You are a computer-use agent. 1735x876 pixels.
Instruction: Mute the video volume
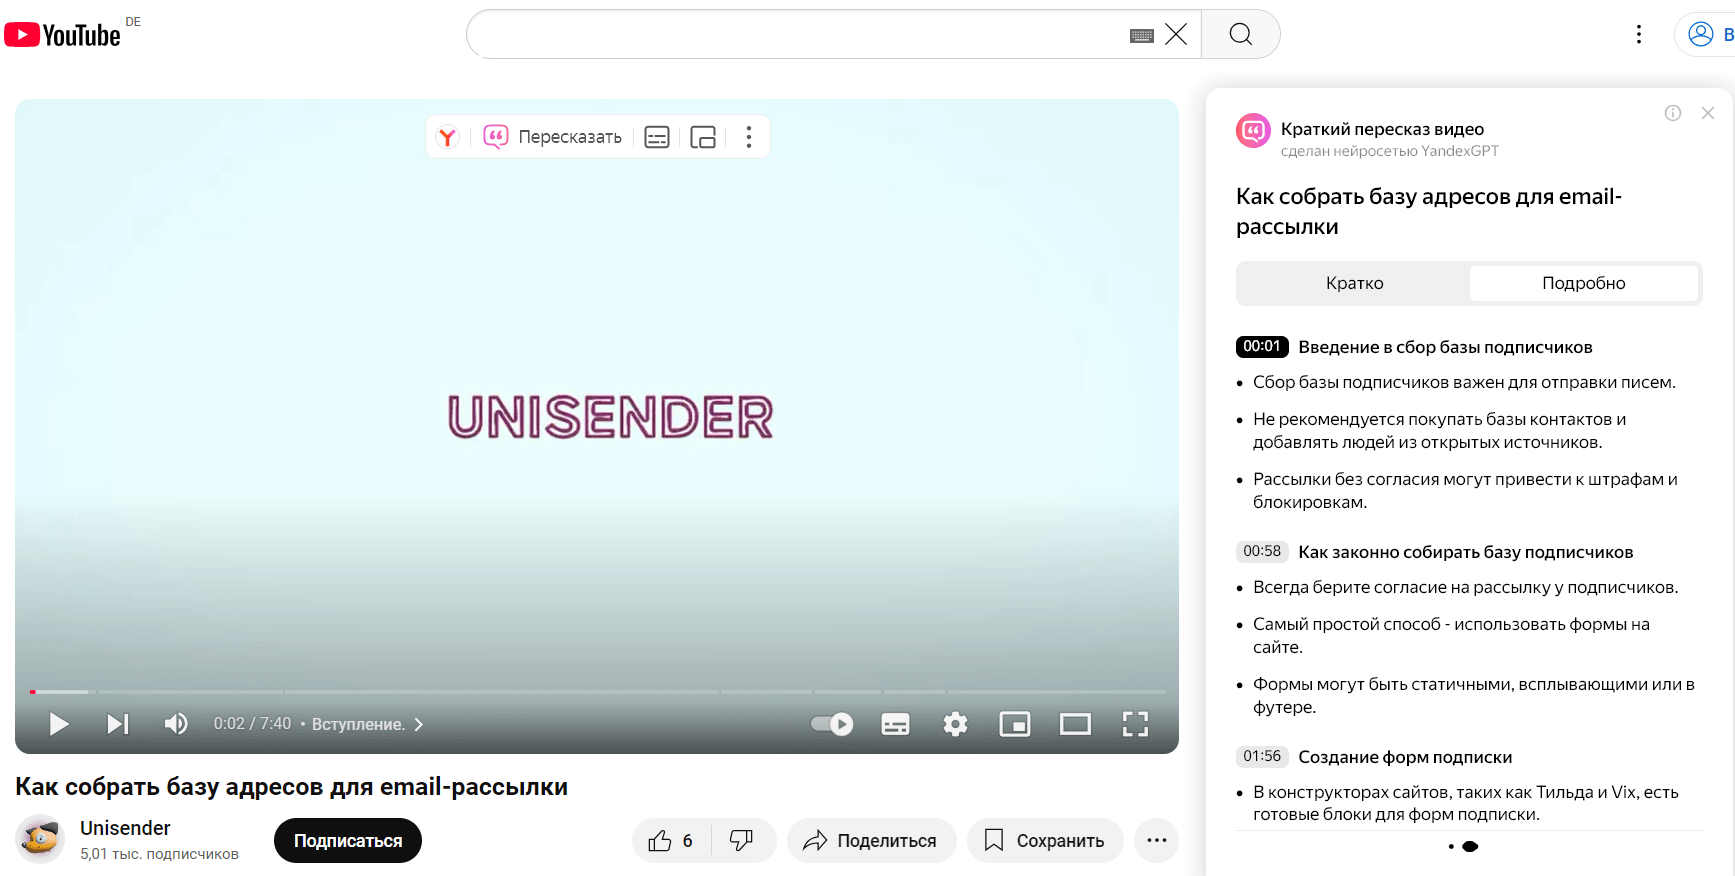176,724
